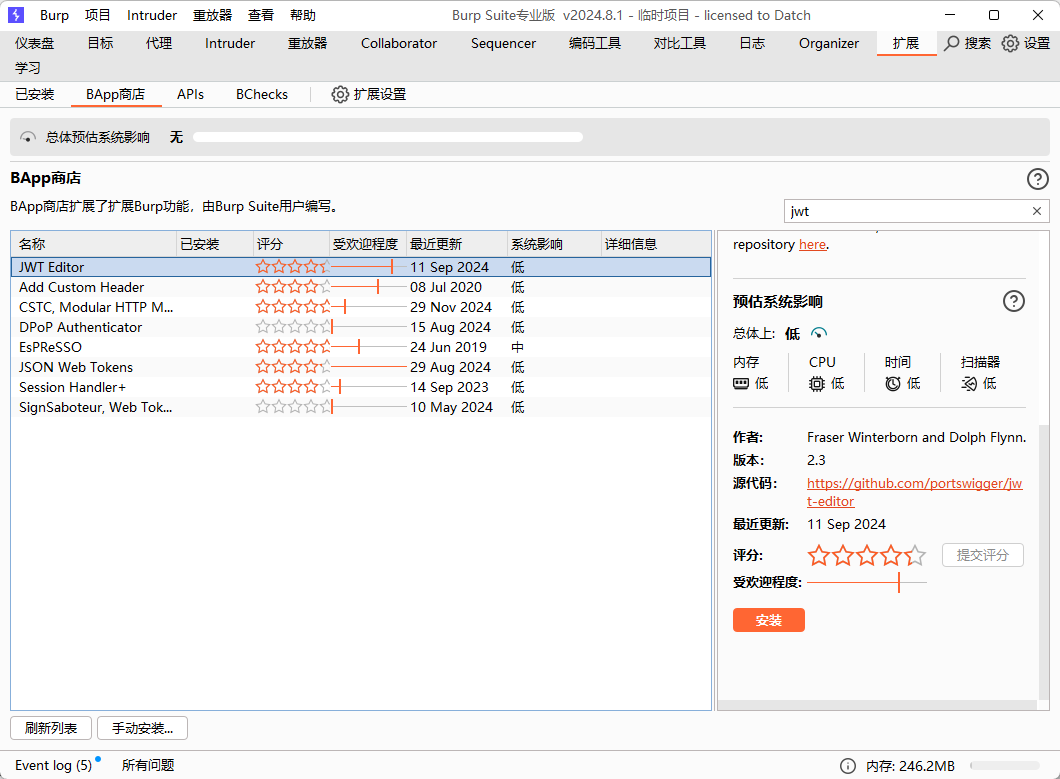Click the search magnifier icon
This screenshot has height=779, width=1060.
[x=952, y=43]
